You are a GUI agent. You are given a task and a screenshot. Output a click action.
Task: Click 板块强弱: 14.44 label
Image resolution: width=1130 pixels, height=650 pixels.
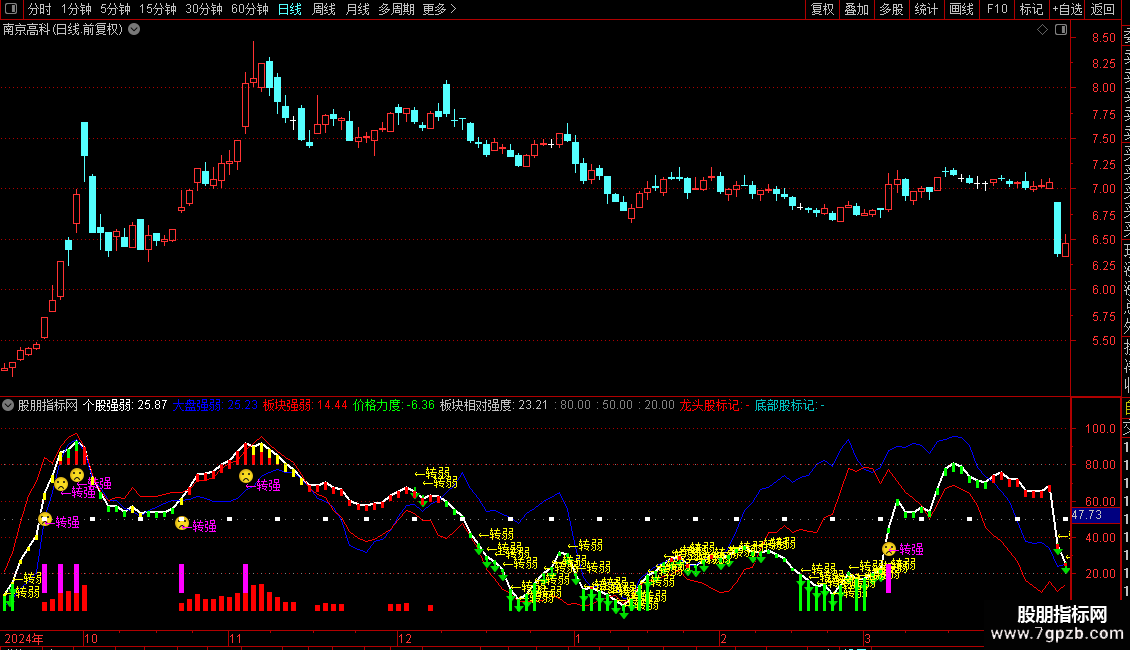305,405
